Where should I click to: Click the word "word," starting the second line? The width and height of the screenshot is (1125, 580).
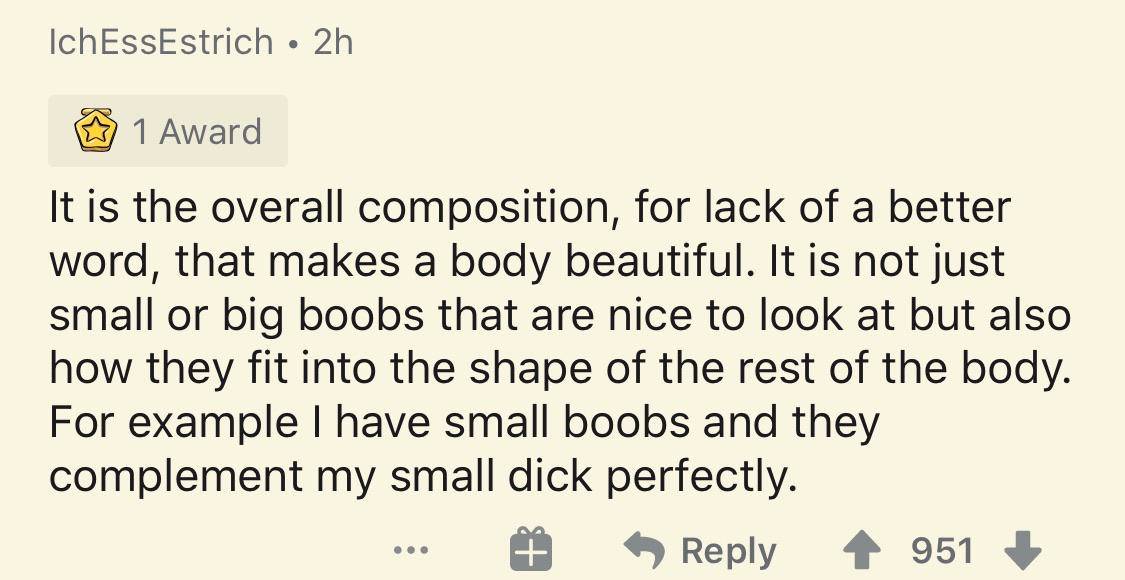(x=105, y=261)
